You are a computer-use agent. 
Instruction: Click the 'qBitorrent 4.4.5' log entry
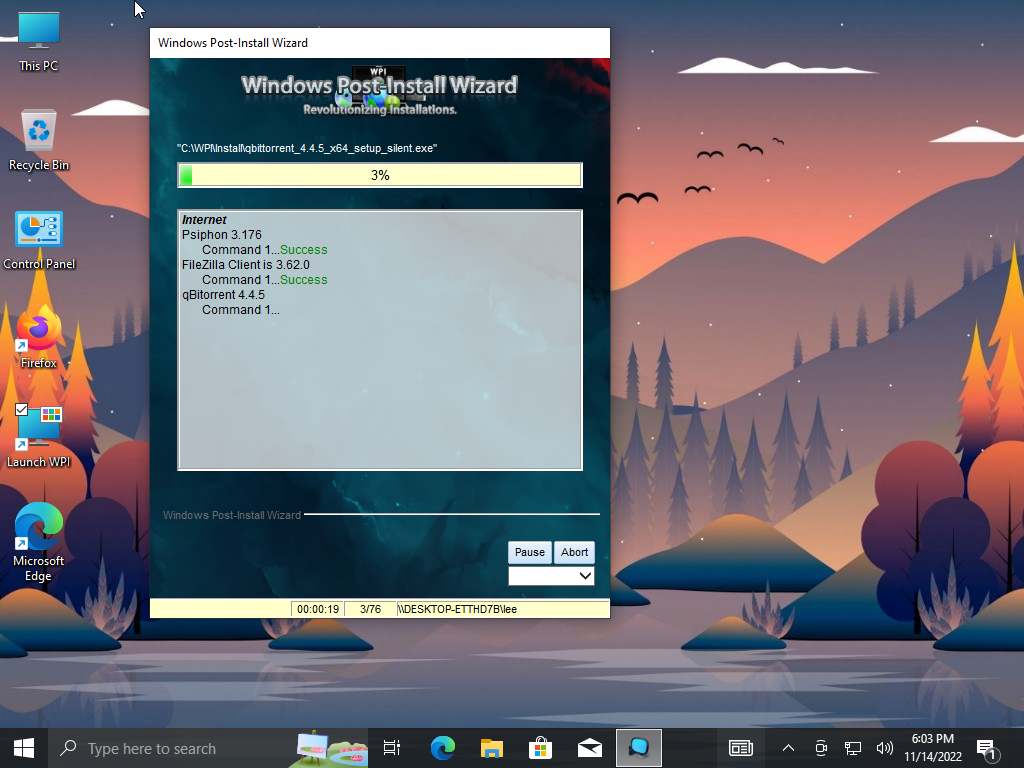click(223, 295)
